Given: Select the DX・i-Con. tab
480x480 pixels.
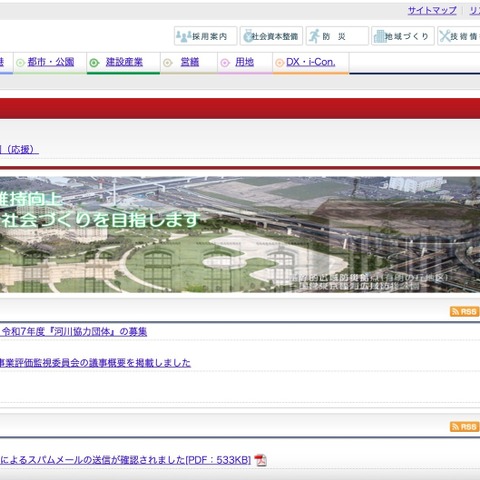Looking at the screenshot, I should click(x=310, y=62).
